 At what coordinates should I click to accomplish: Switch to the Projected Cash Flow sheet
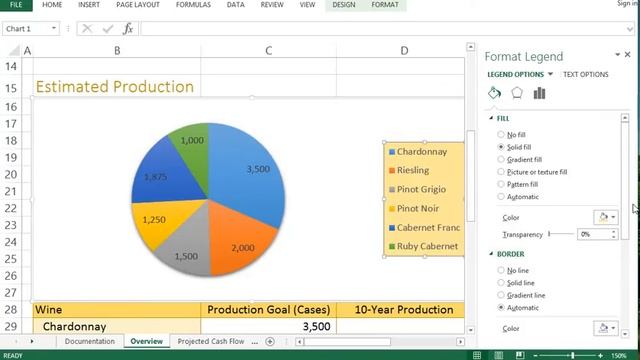(x=211, y=341)
